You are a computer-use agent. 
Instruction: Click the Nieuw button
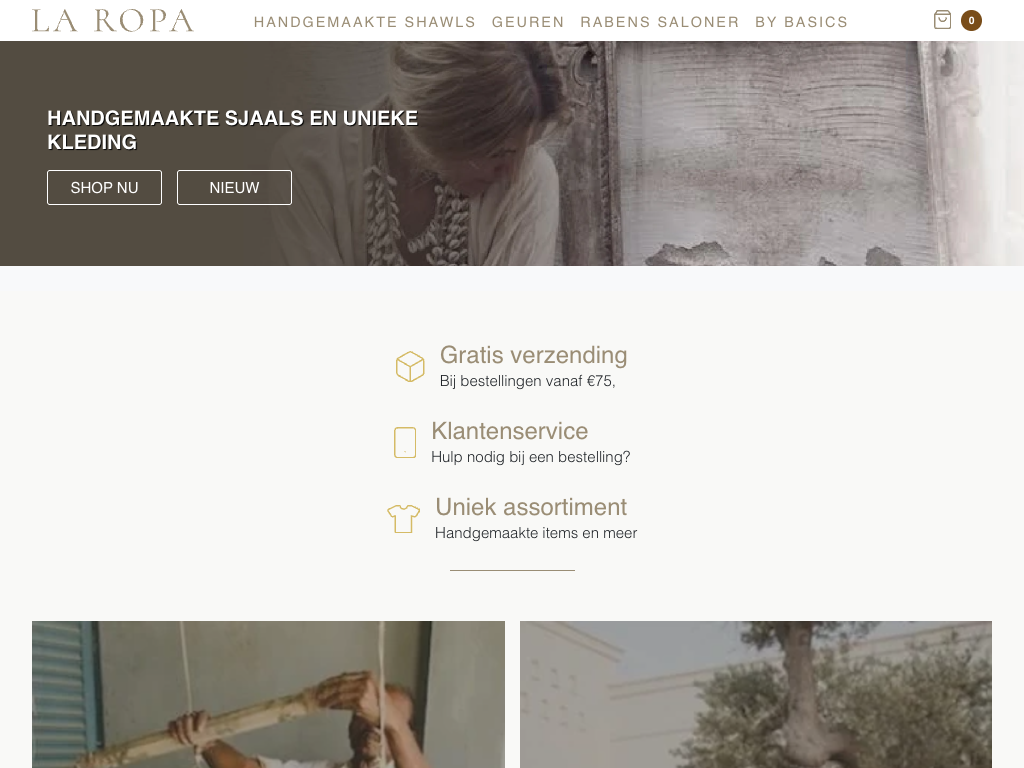click(234, 187)
